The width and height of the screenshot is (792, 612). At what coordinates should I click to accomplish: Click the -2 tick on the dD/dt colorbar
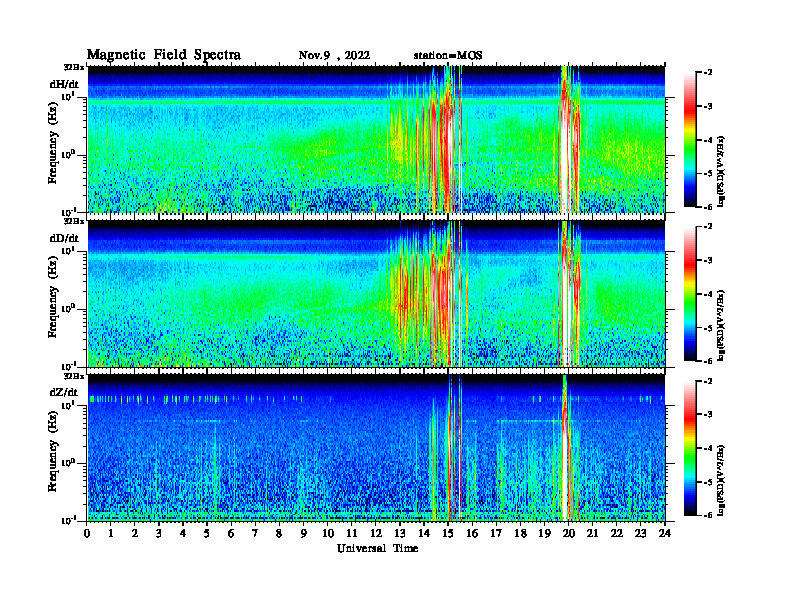708,227
